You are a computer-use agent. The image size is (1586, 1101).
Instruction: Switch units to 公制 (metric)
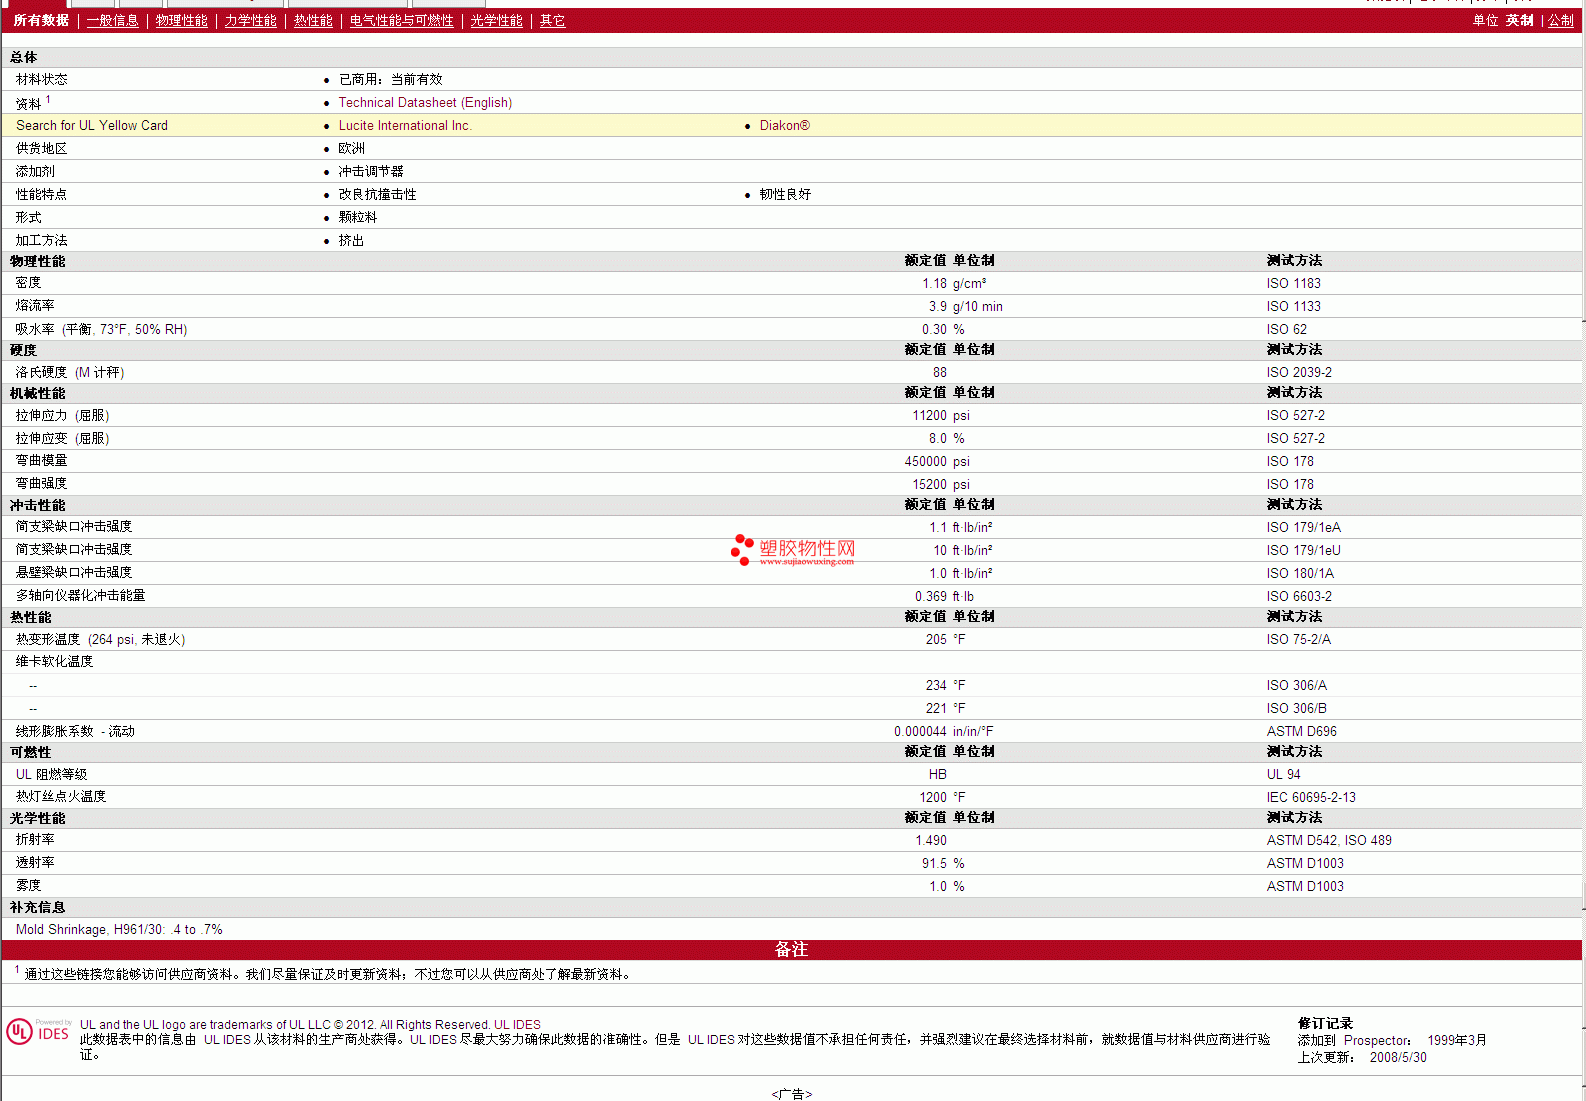click(1560, 21)
